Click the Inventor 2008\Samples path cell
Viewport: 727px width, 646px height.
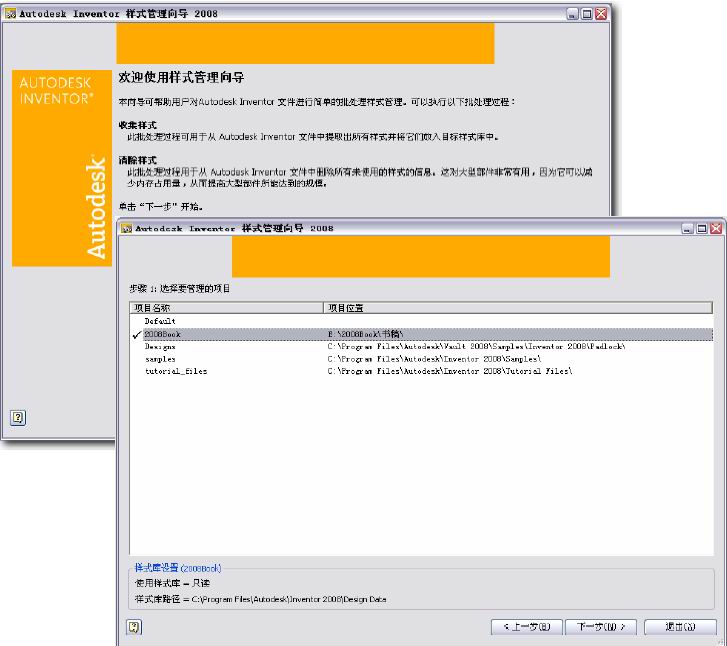pos(434,359)
